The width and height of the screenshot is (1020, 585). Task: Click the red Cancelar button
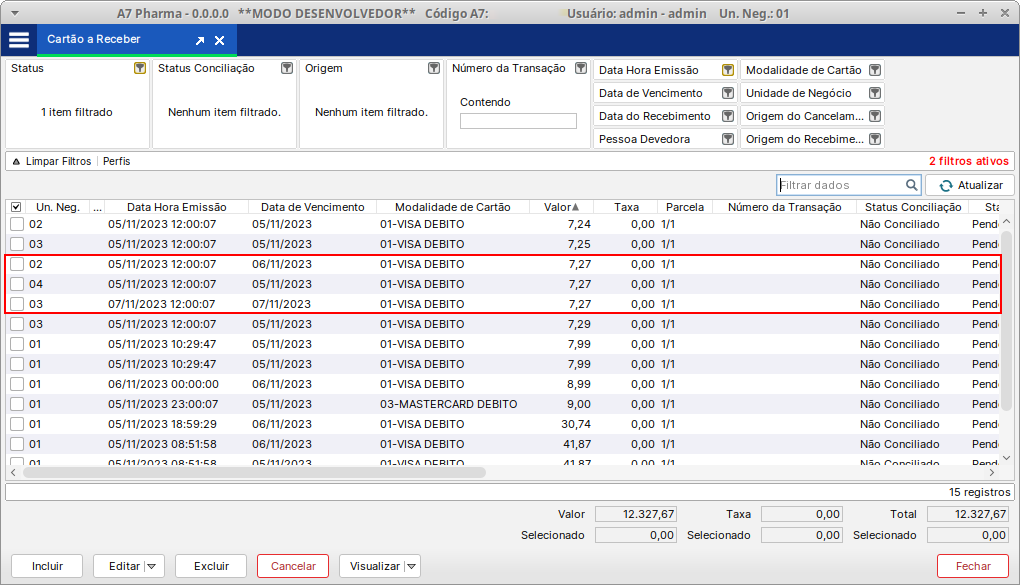pos(293,566)
